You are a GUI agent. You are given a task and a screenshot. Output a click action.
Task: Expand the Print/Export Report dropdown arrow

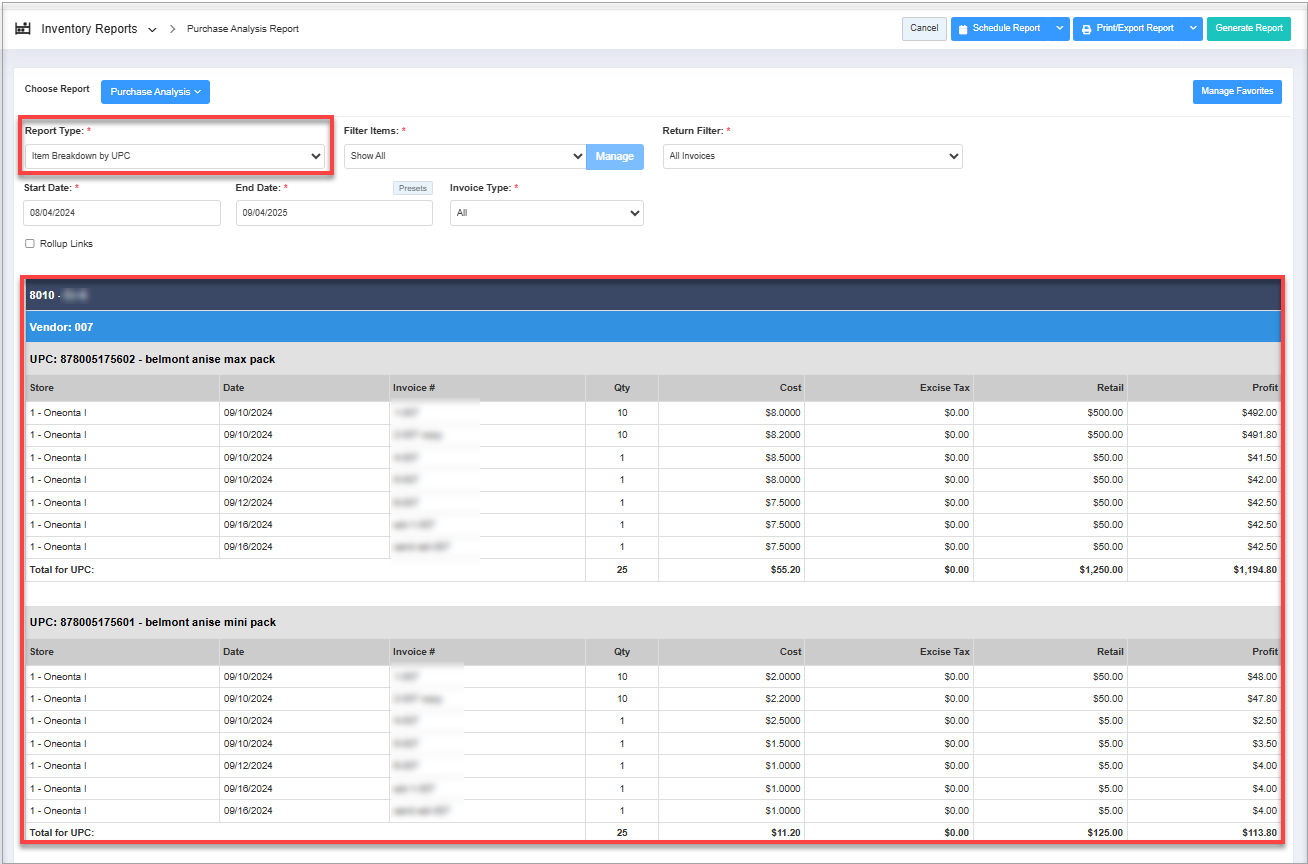point(1193,29)
